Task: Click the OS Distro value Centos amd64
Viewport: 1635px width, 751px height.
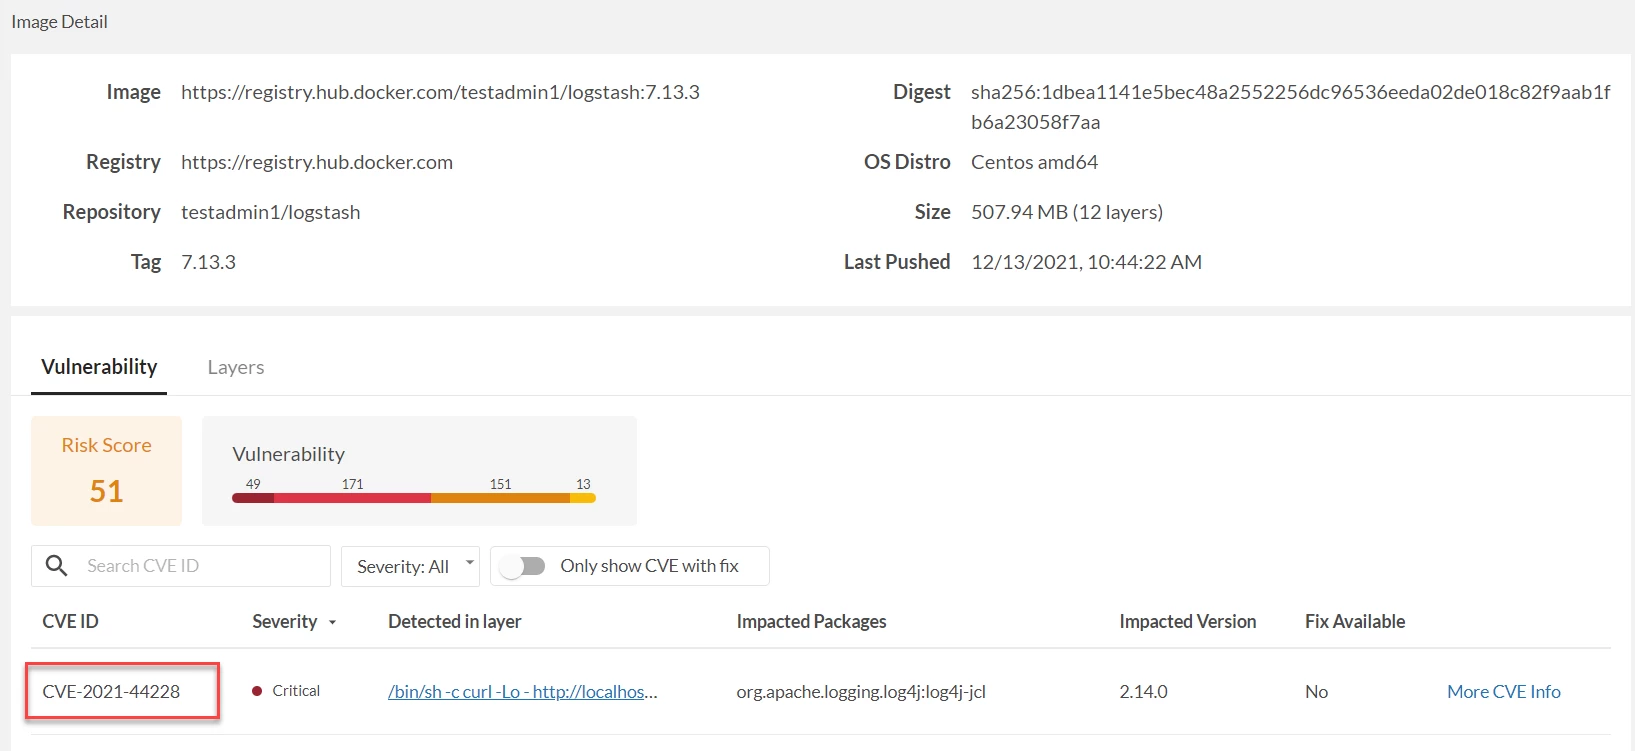Action: pyautogui.click(x=1034, y=162)
